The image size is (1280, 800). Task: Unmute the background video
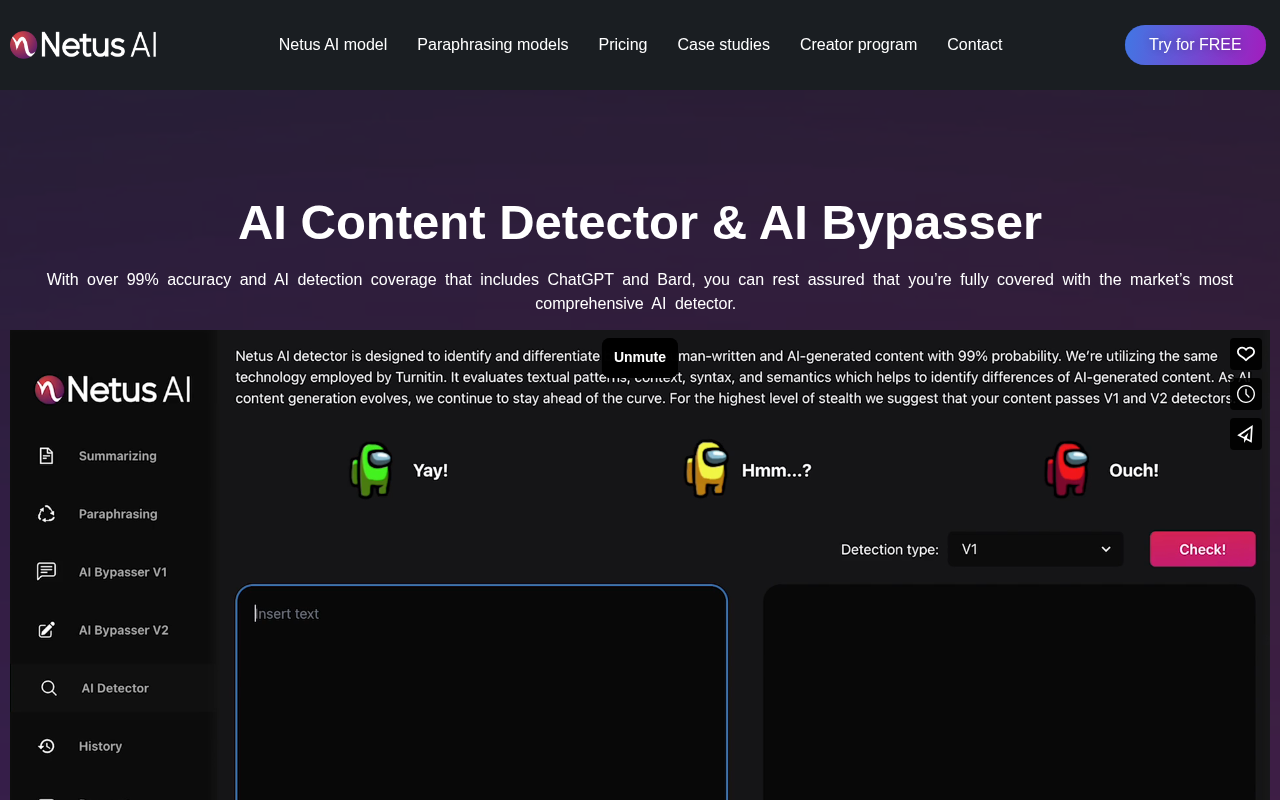[639, 357]
